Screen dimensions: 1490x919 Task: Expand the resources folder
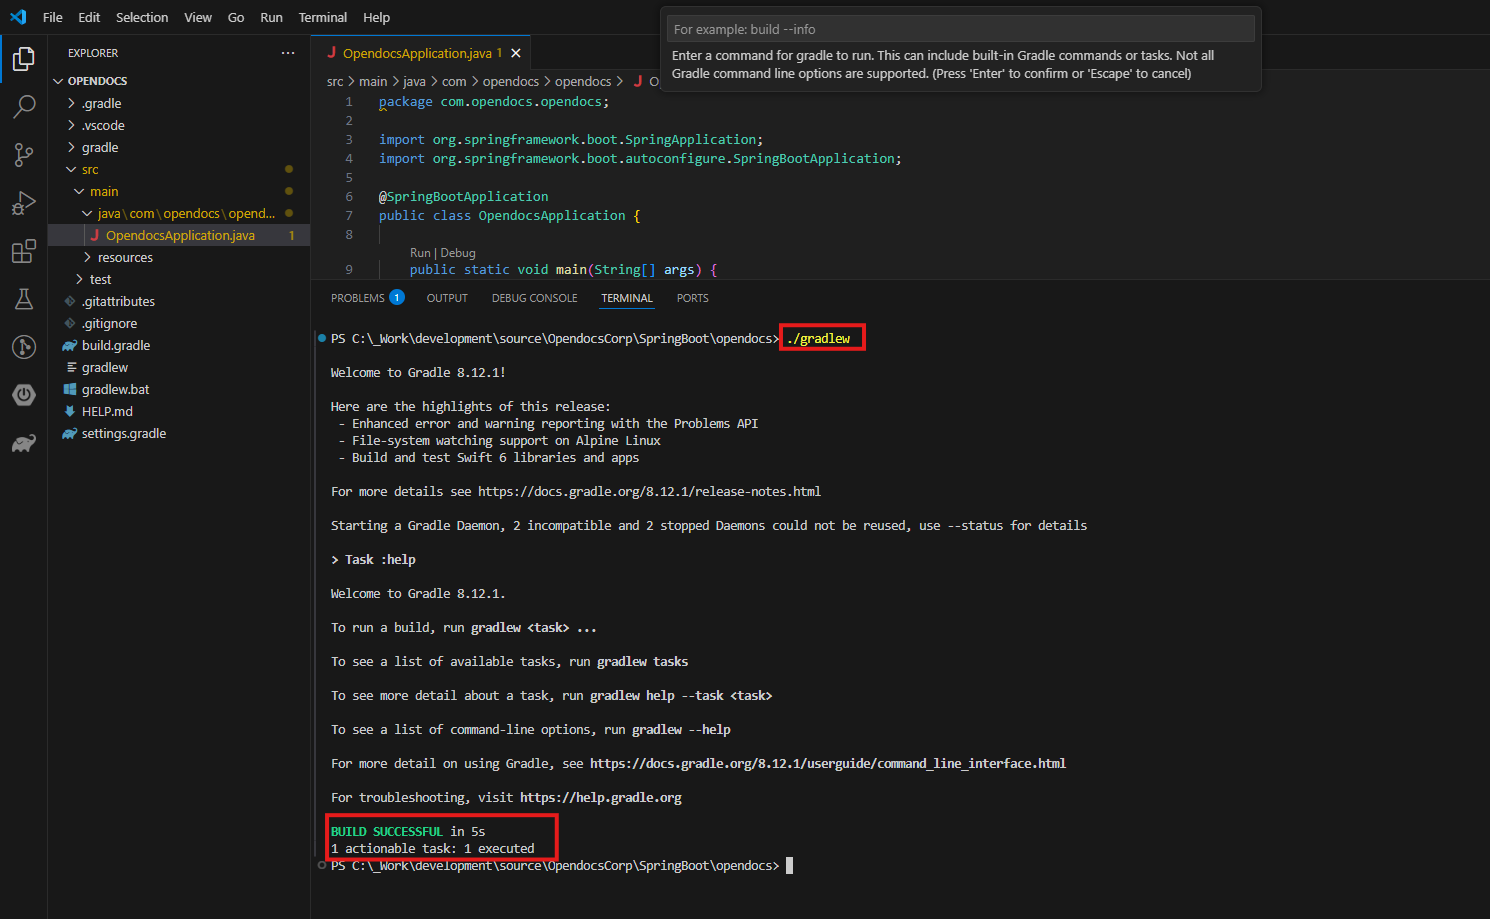[x=179, y=257]
